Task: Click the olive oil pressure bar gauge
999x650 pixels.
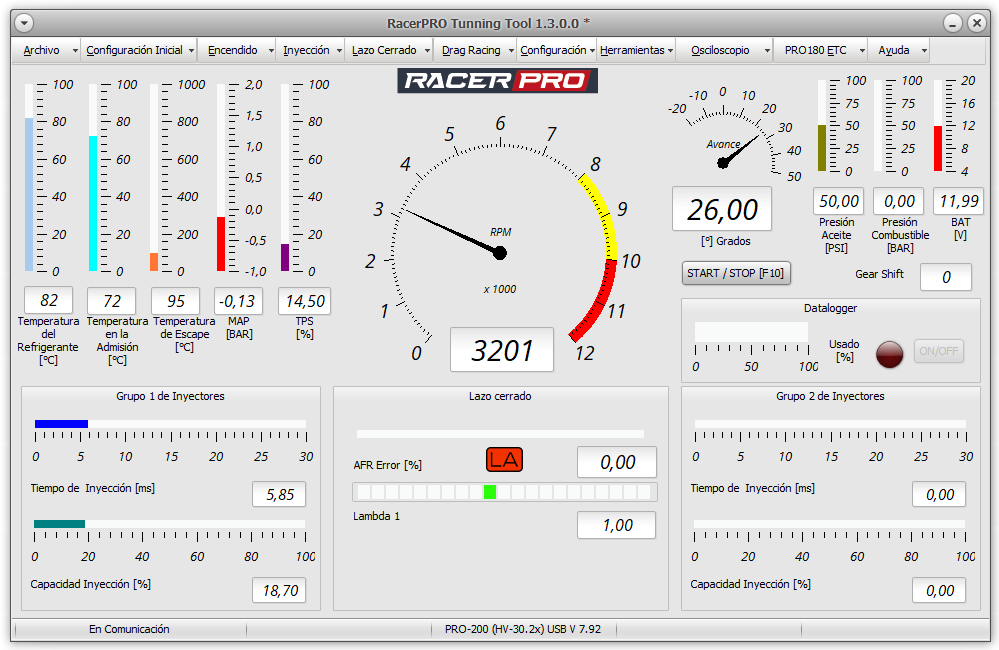Action: coord(822,126)
